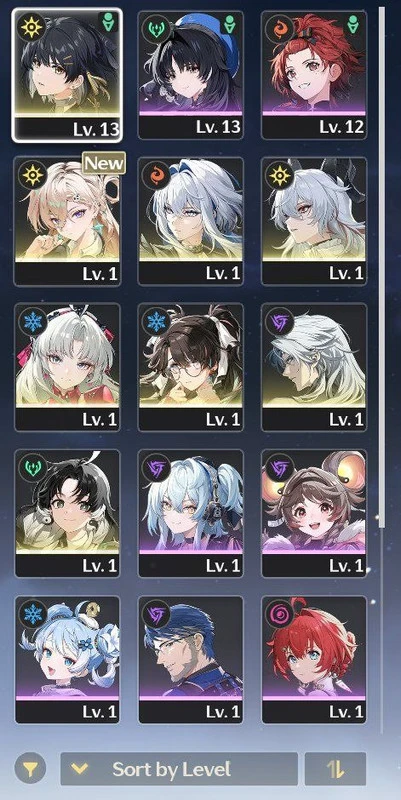Screen dimensions: 401x800
Task: Click the green team marker on the red-haired card
Action: point(353,22)
